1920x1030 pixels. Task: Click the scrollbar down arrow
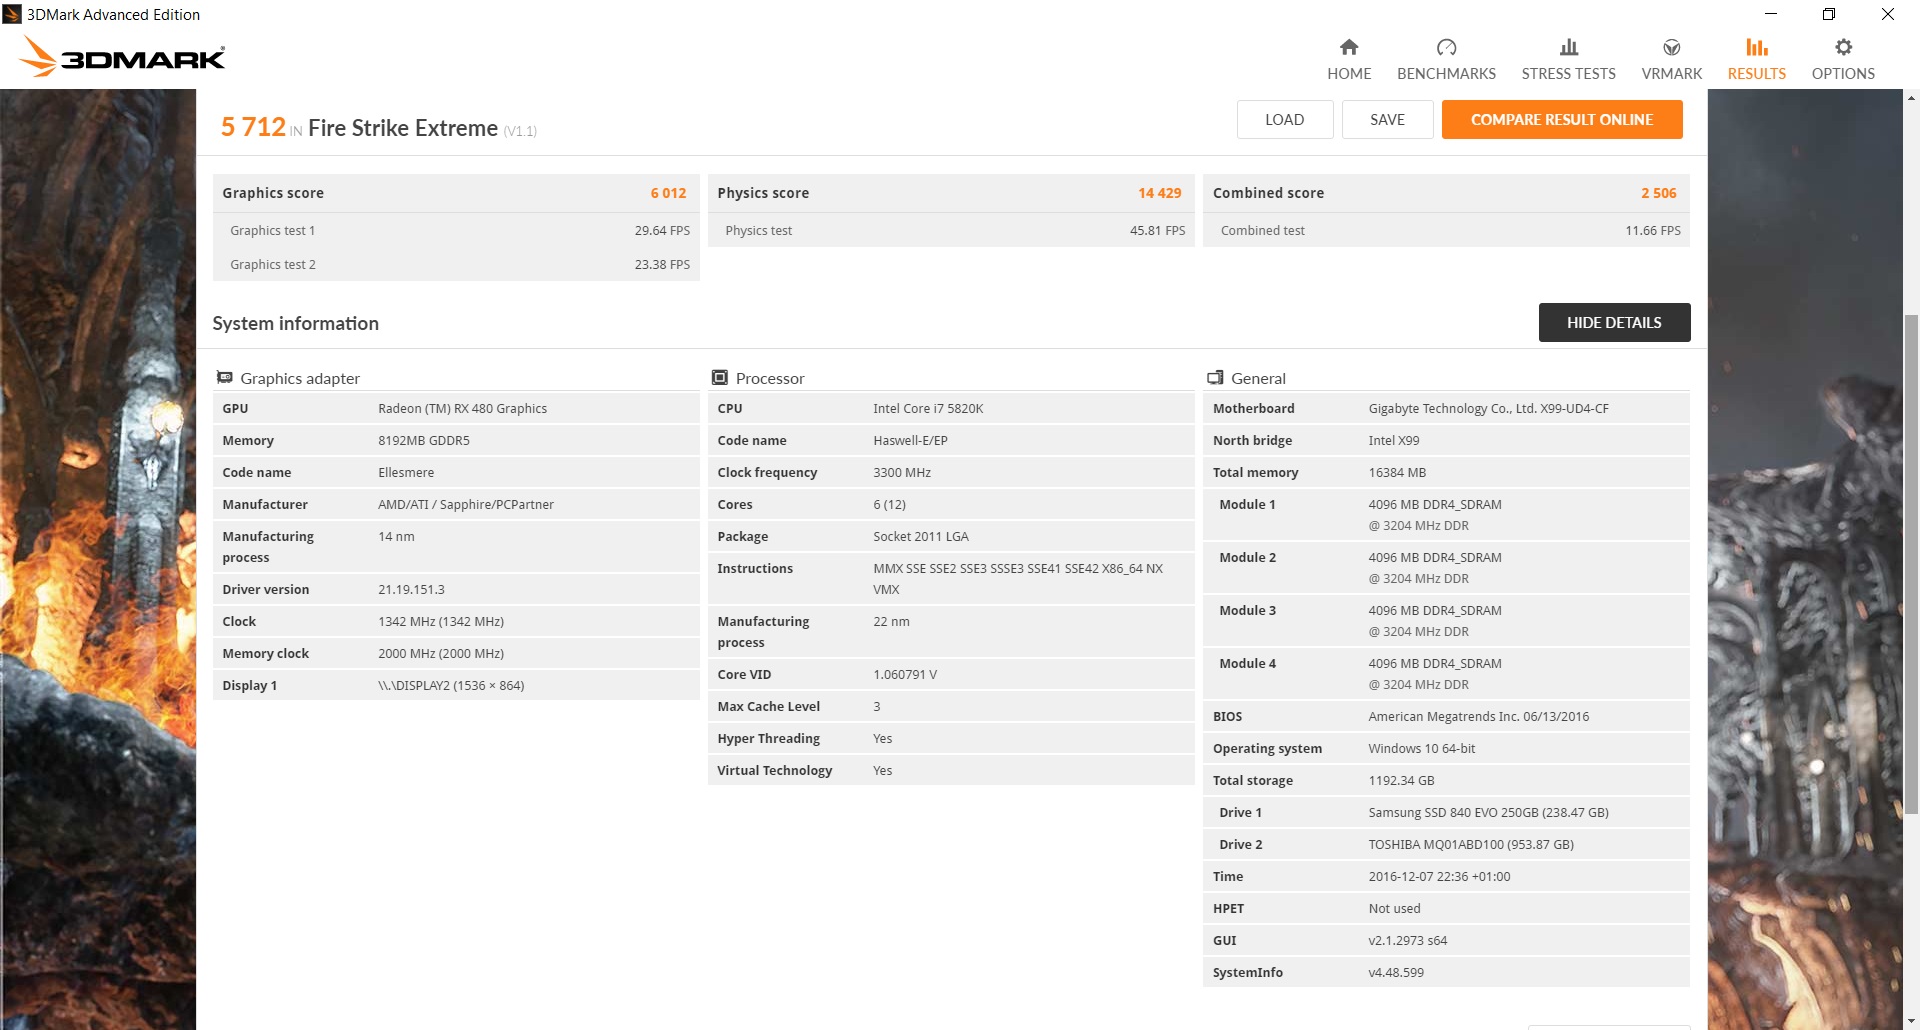pyautogui.click(x=1911, y=1021)
